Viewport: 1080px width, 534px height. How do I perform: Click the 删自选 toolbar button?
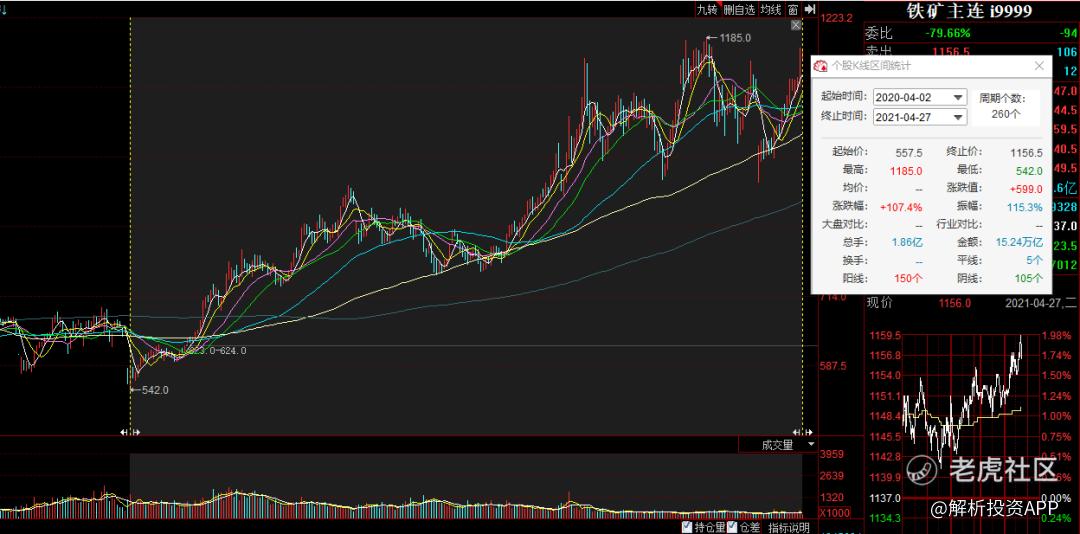coord(738,9)
